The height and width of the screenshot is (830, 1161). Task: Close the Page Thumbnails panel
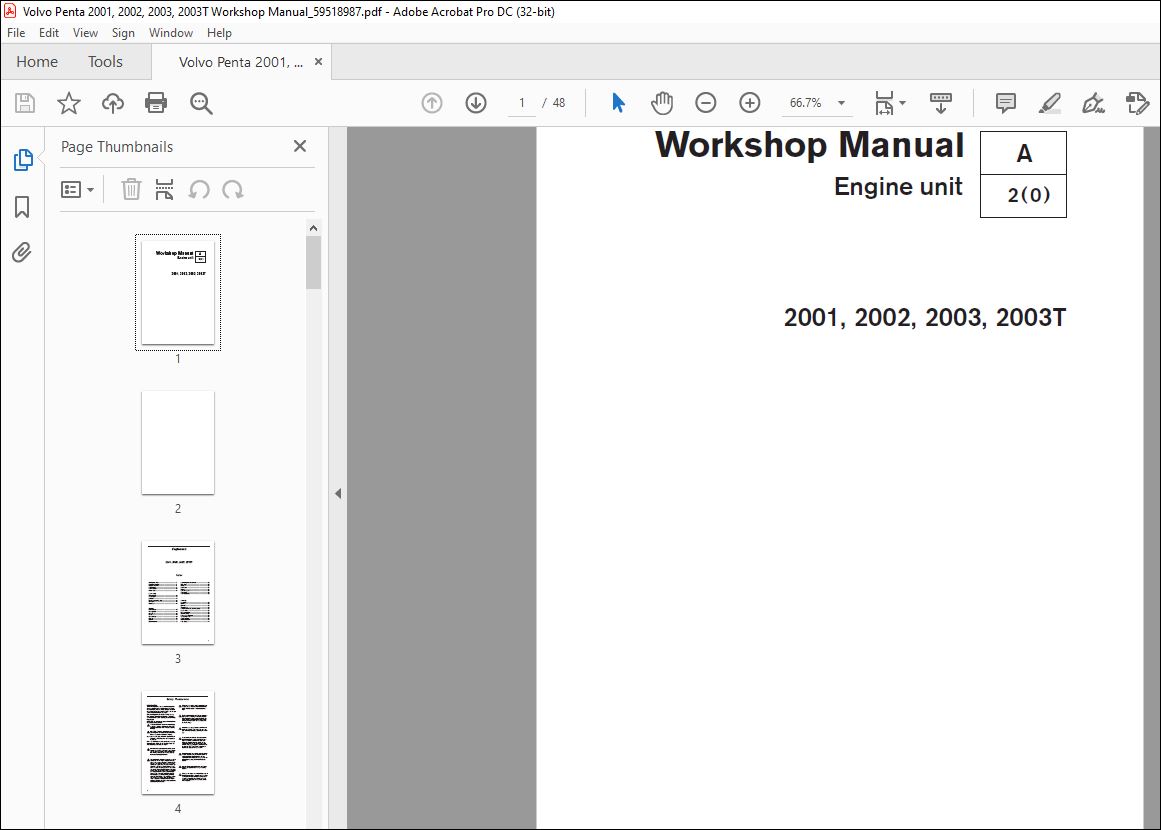300,146
